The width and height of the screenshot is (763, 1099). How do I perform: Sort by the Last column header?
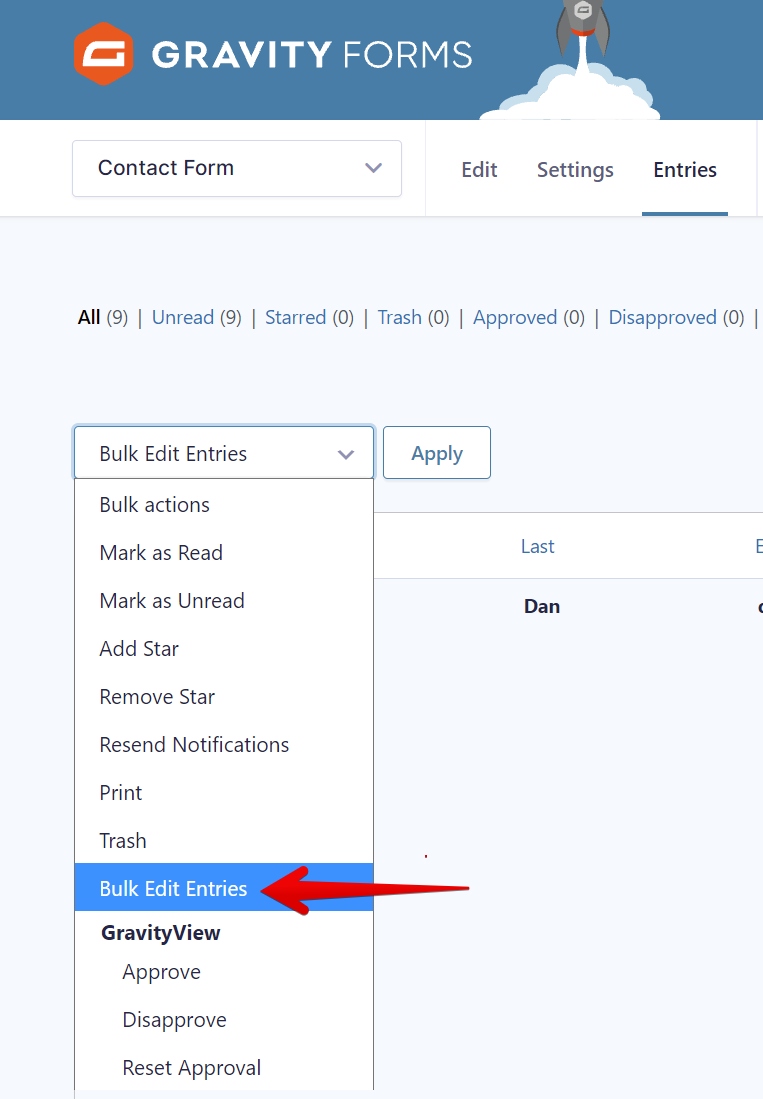click(537, 546)
